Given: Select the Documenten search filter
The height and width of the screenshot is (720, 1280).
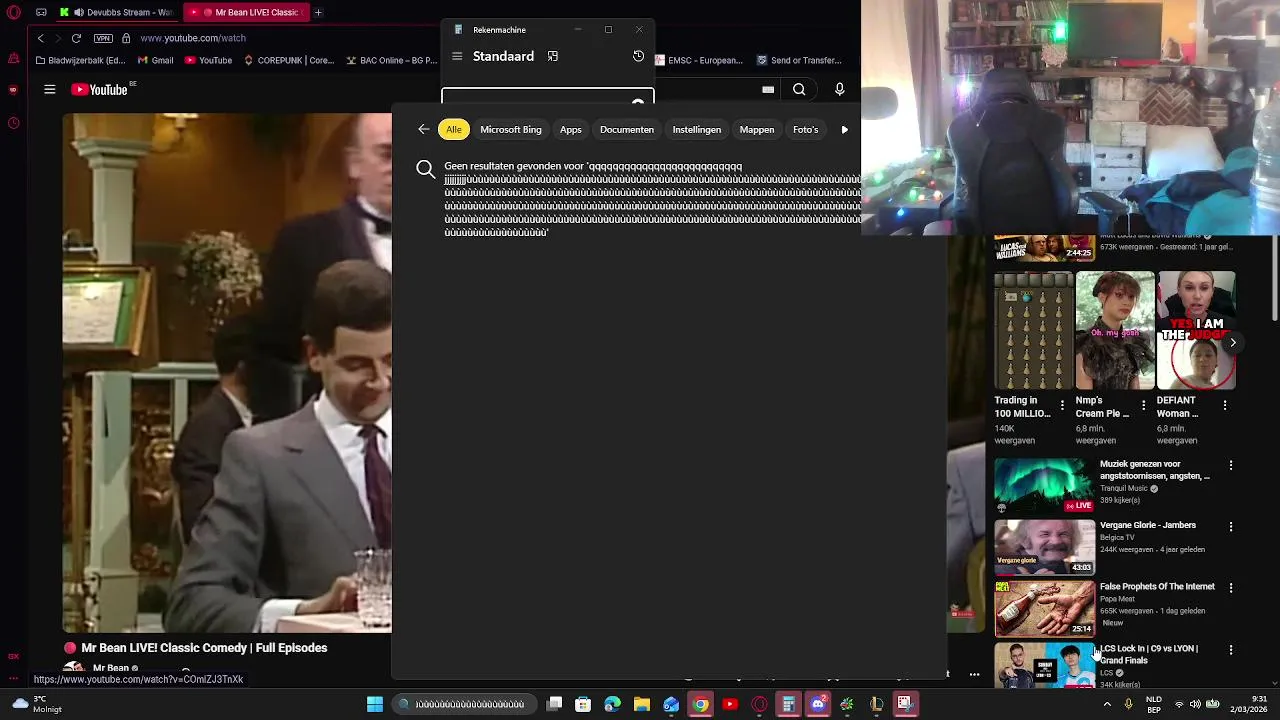Looking at the screenshot, I should click(x=627, y=129).
